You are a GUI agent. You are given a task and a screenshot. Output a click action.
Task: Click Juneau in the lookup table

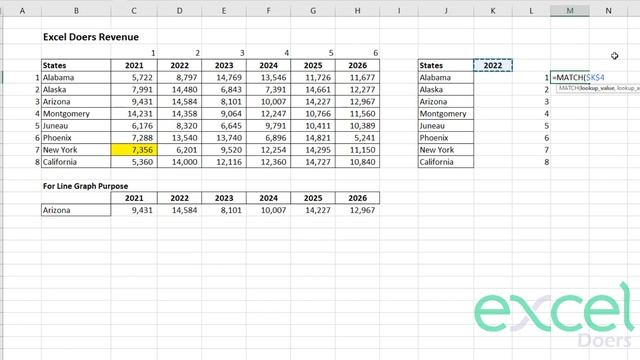click(446, 126)
